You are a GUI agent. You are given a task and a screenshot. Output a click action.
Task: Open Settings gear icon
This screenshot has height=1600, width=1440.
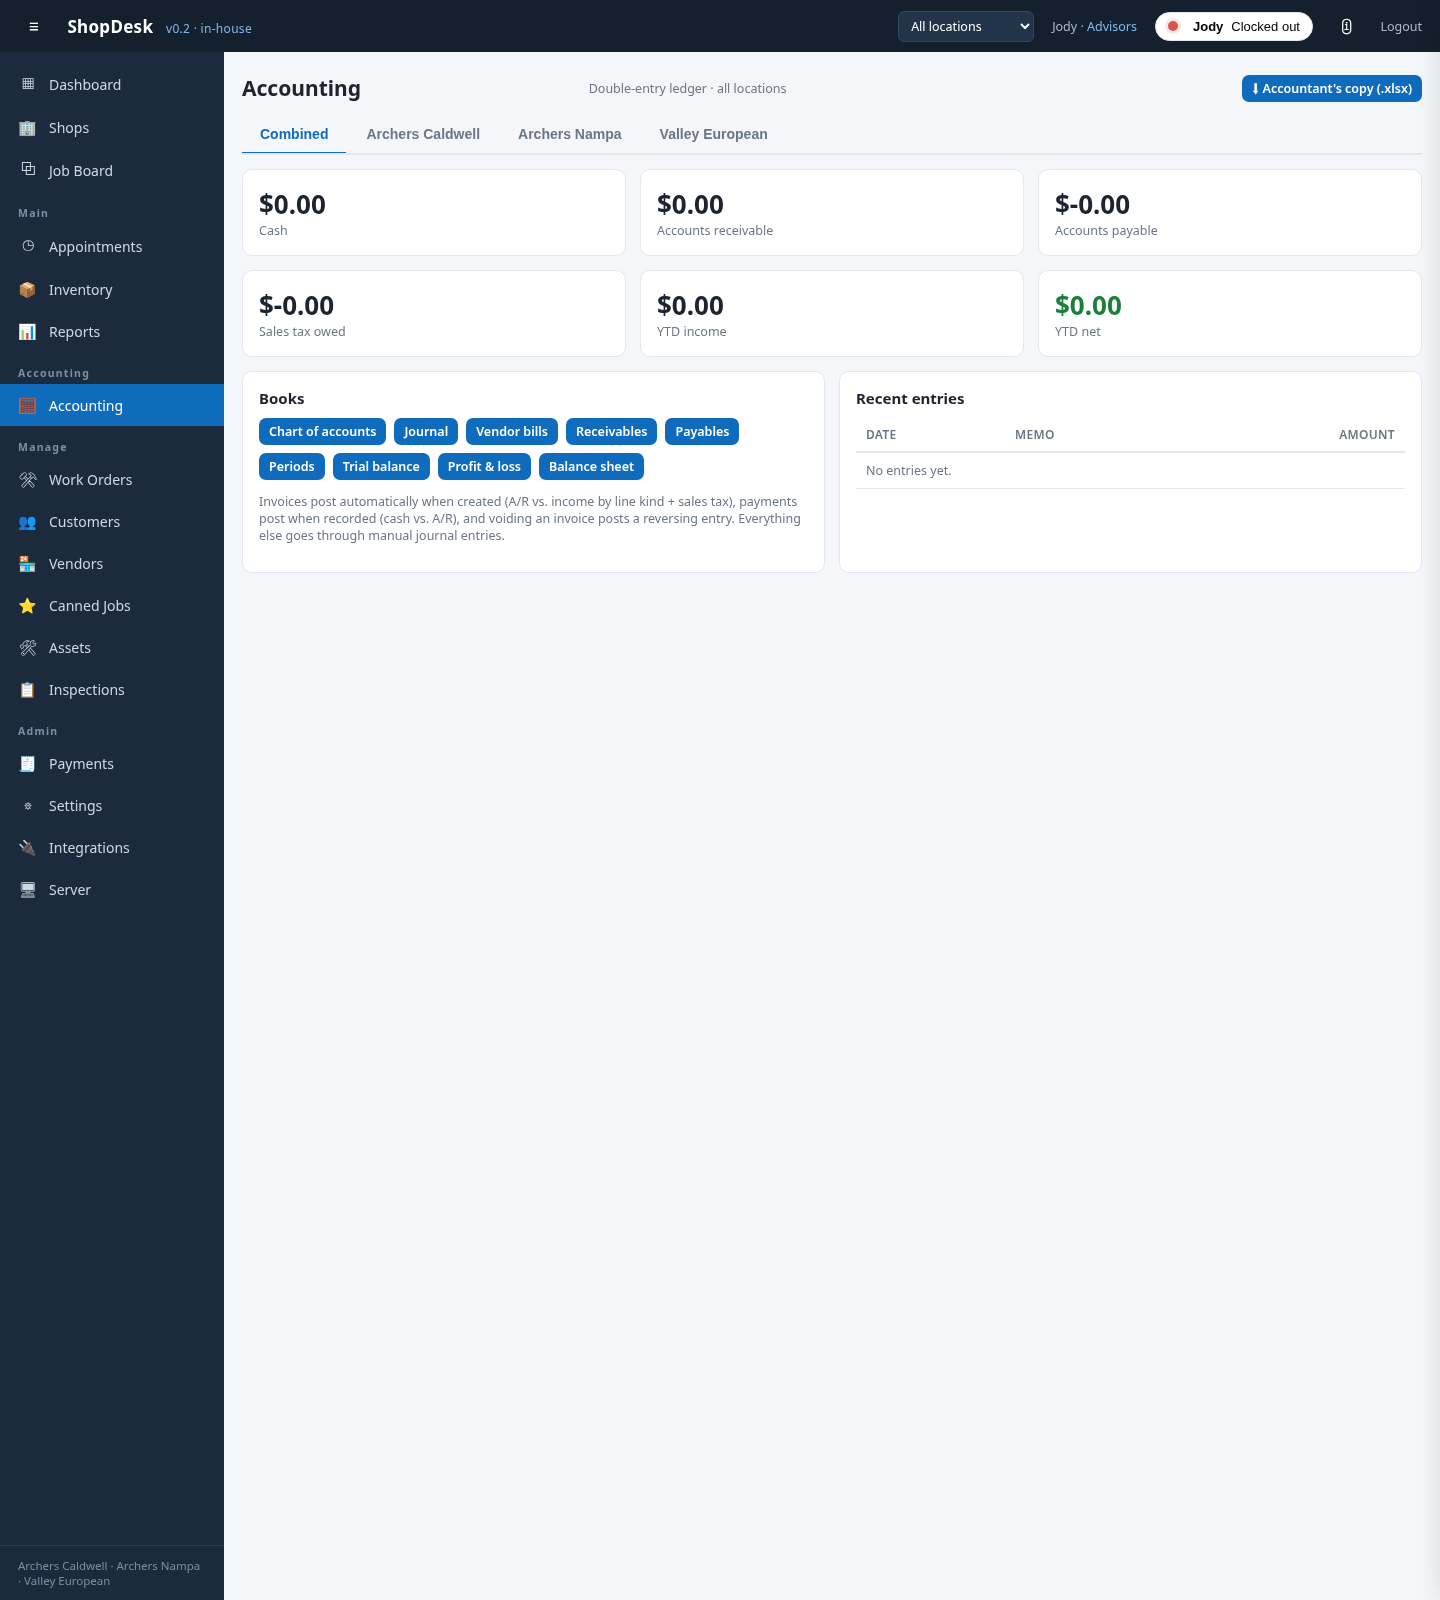(x=28, y=806)
